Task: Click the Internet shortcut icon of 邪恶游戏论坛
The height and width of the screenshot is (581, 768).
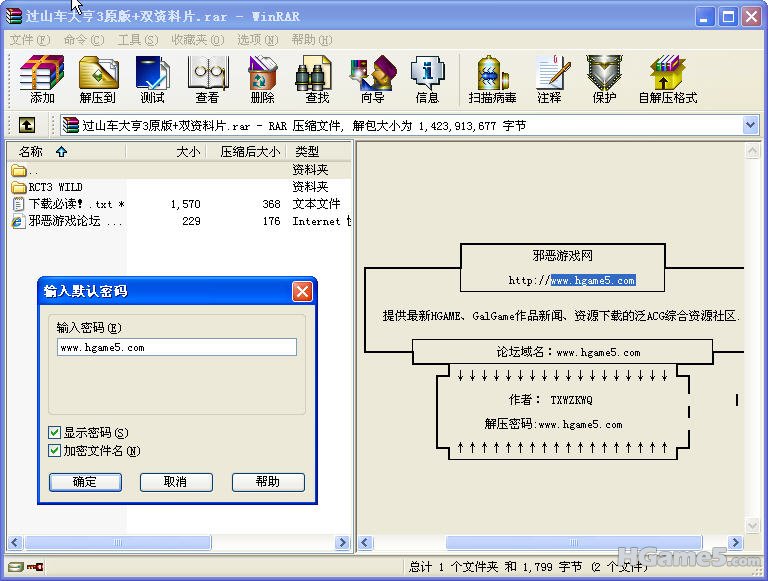Action: [18, 221]
